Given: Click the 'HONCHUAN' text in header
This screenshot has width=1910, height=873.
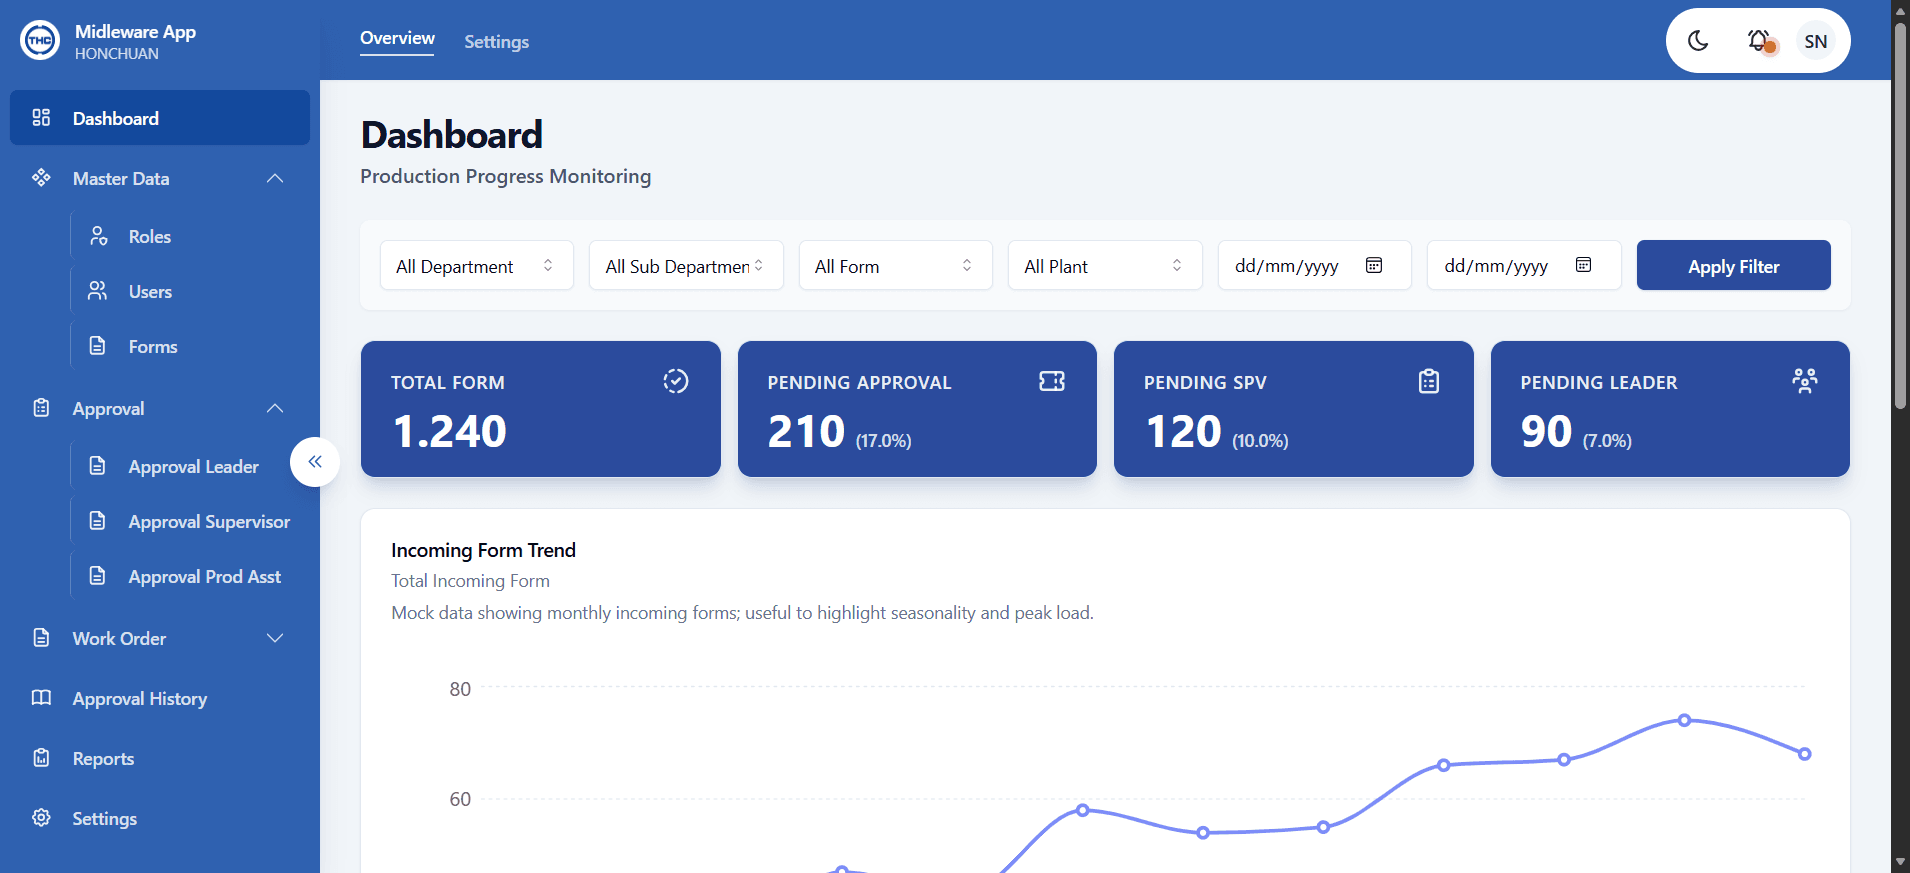Looking at the screenshot, I should tap(116, 54).
